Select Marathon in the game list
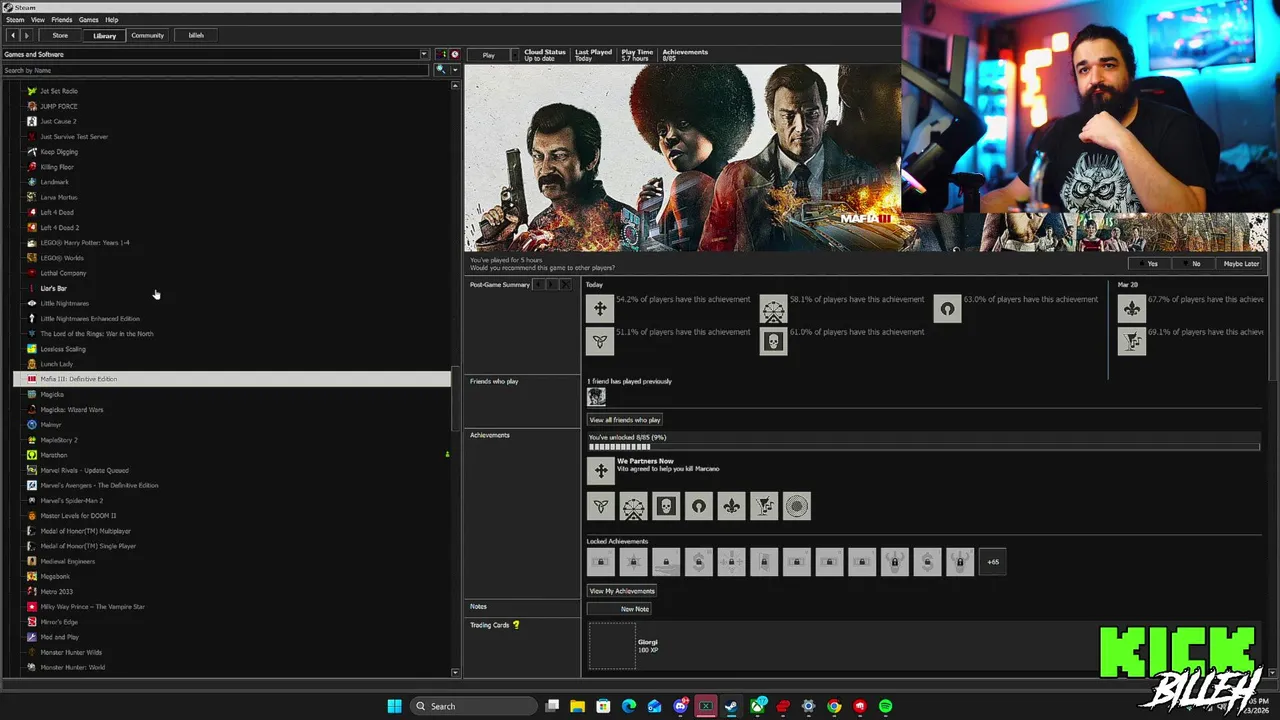This screenshot has height=720, width=1280. [x=54, y=455]
